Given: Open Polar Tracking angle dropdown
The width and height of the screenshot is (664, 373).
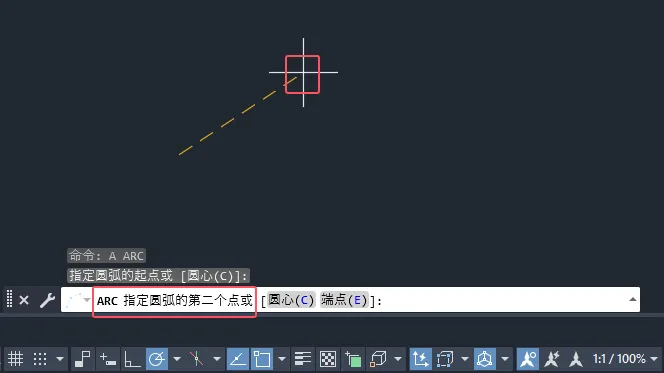Looking at the screenshot, I should [177, 359].
